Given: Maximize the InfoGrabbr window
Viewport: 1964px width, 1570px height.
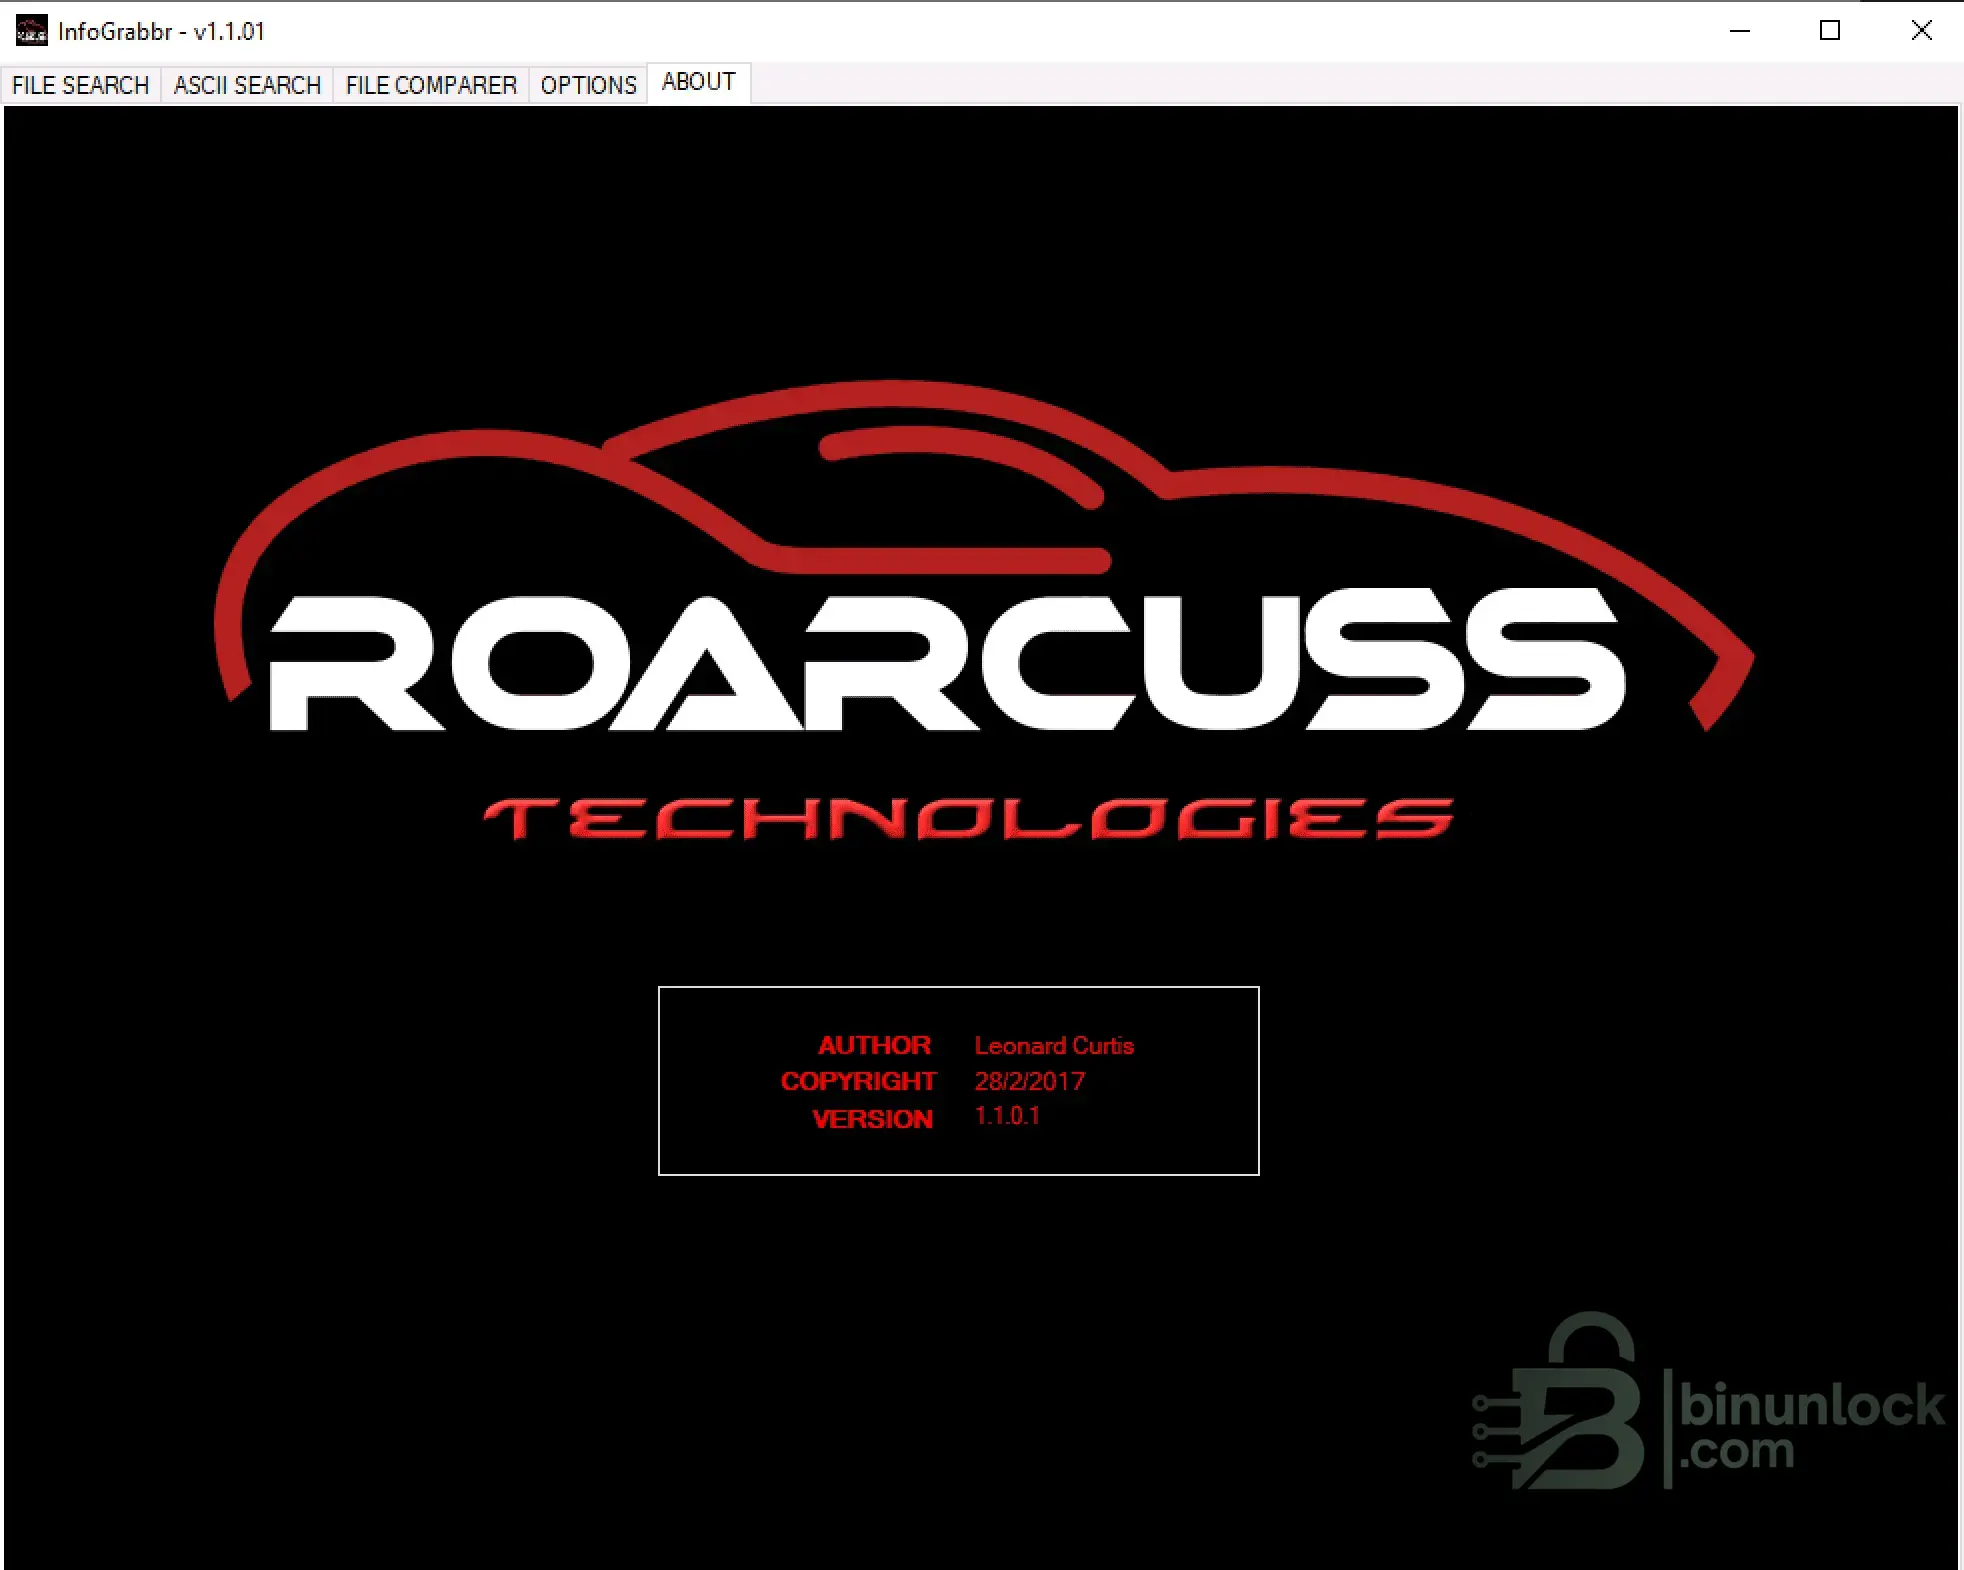Looking at the screenshot, I should (x=1830, y=31).
